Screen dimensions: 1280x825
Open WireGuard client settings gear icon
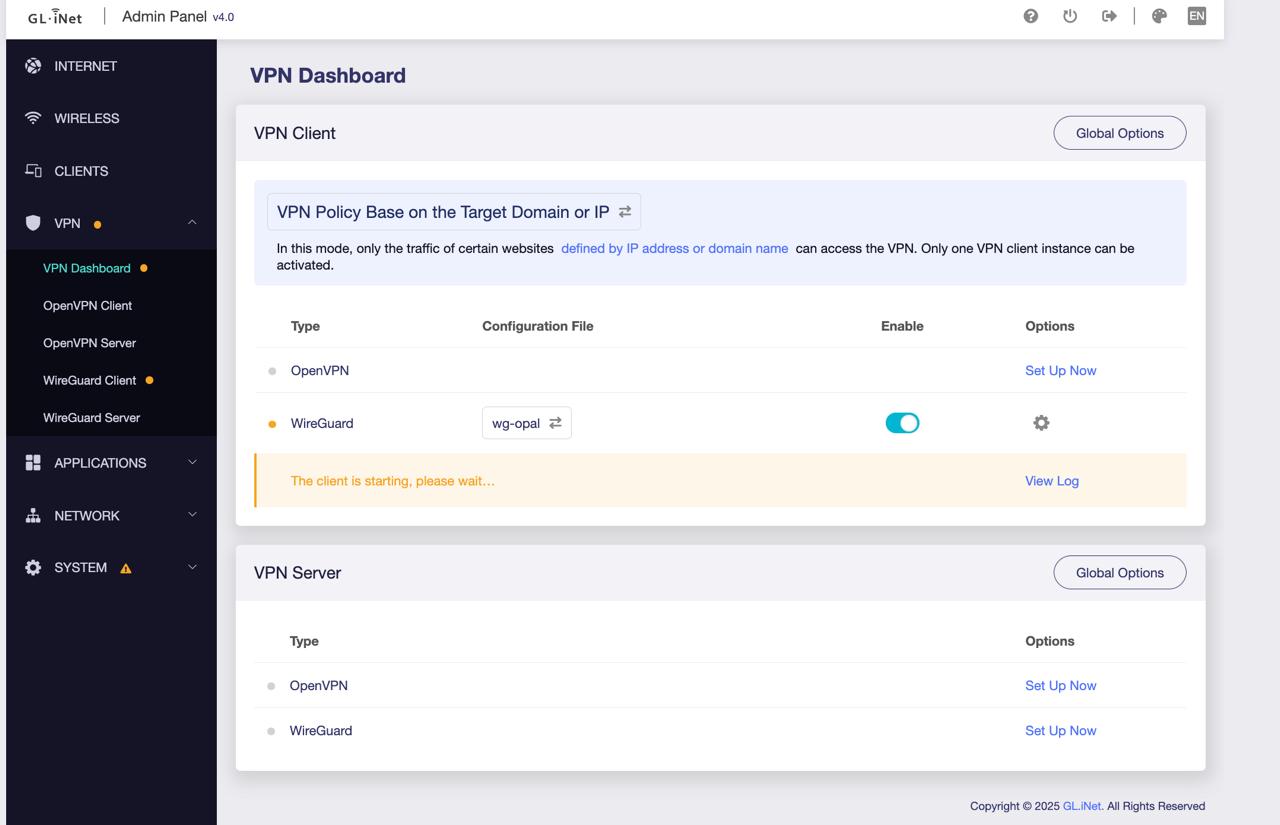point(1041,423)
